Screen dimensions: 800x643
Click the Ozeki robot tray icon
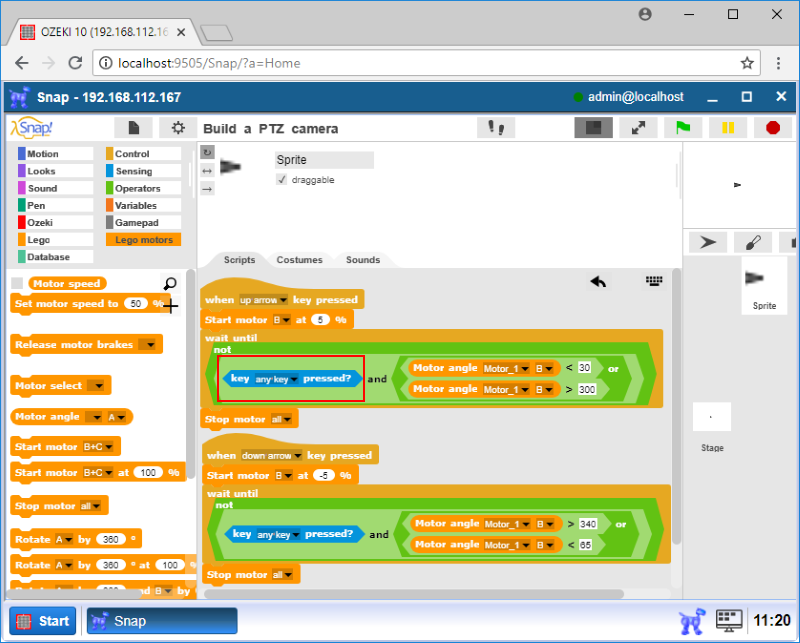click(692, 621)
